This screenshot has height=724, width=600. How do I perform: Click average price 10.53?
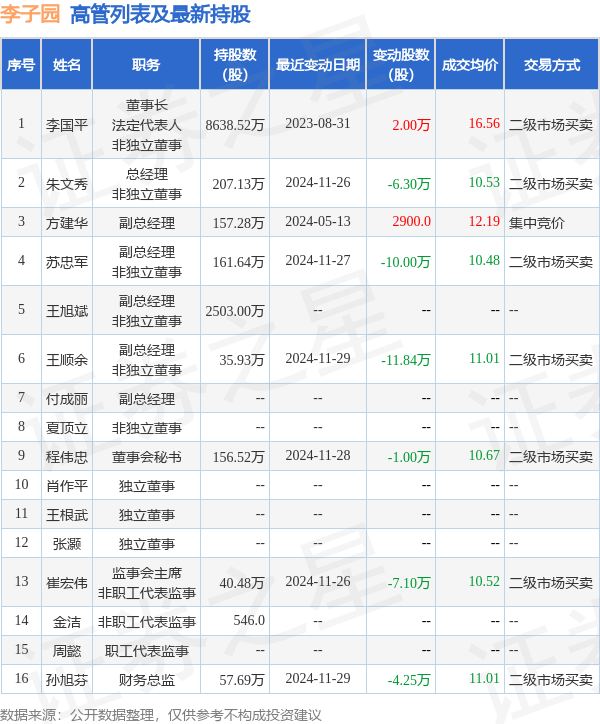coord(484,182)
